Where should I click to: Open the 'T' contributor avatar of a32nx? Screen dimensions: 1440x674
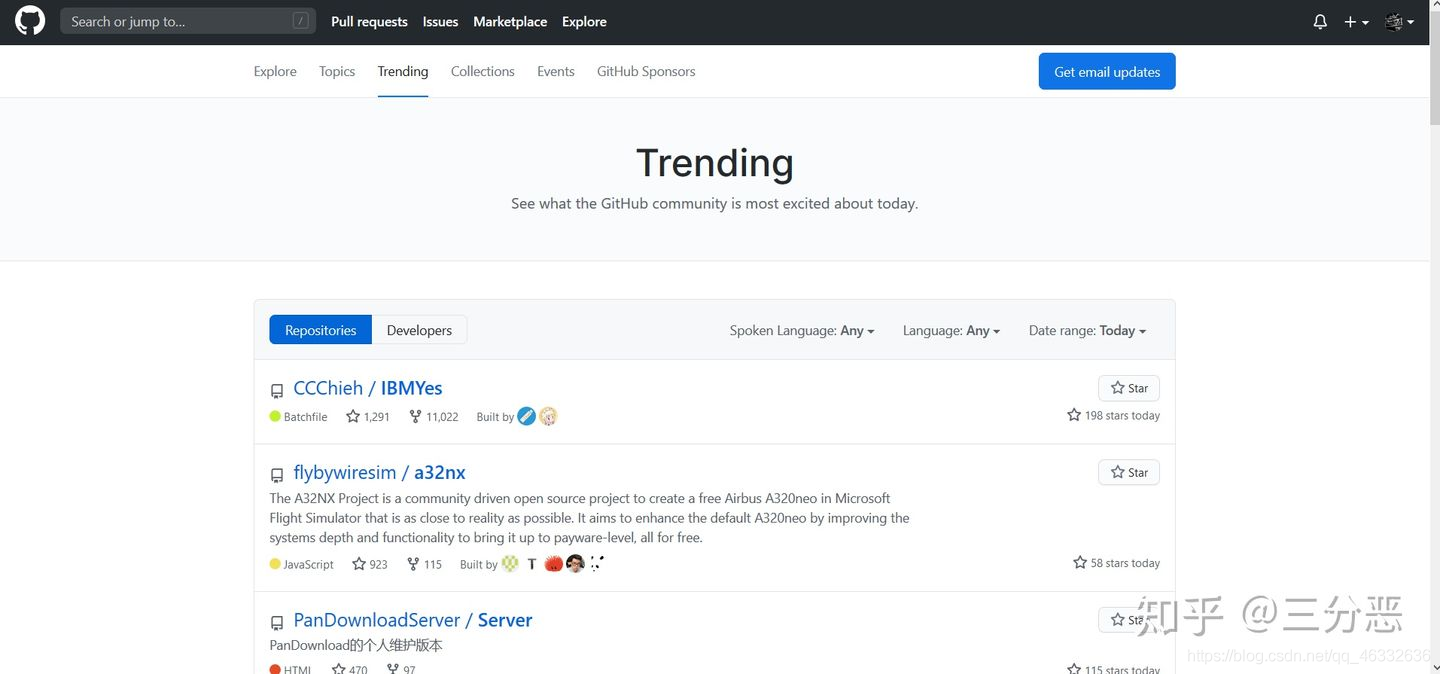click(x=532, y=564)
